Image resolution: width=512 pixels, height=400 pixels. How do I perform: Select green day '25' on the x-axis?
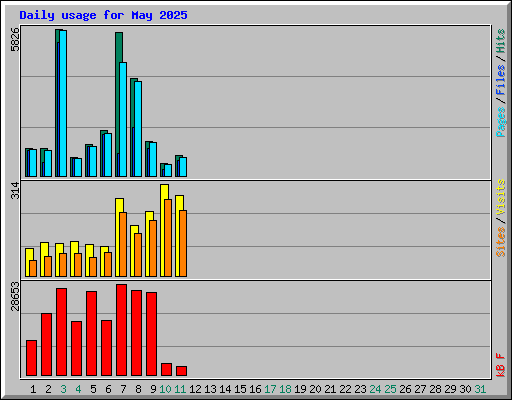coord(390,389)
